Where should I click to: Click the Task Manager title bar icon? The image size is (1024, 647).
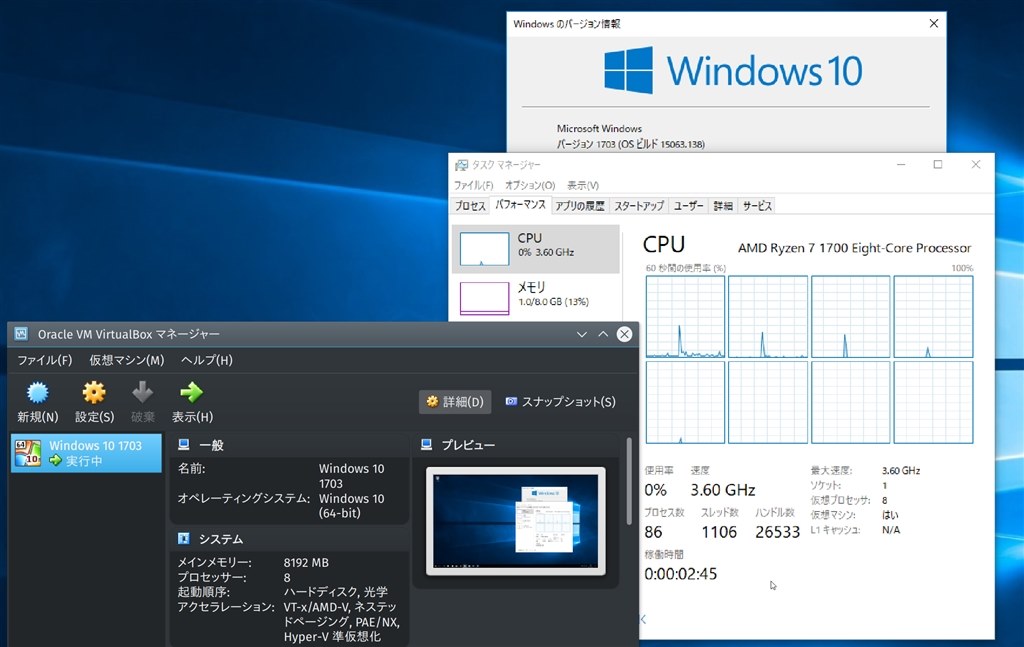(462, 165)
